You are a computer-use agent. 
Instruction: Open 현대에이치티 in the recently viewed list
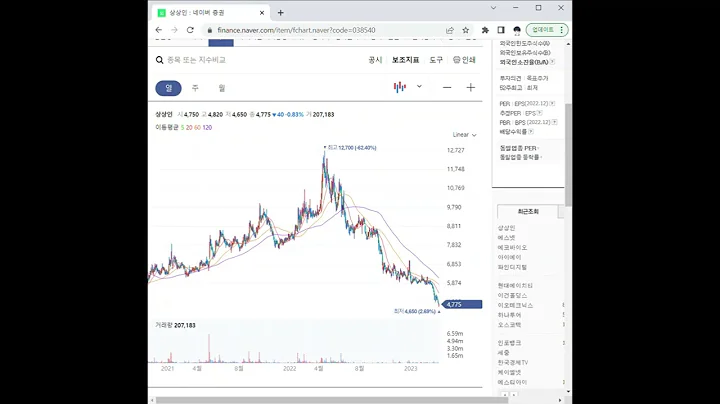tap(515, 286)
